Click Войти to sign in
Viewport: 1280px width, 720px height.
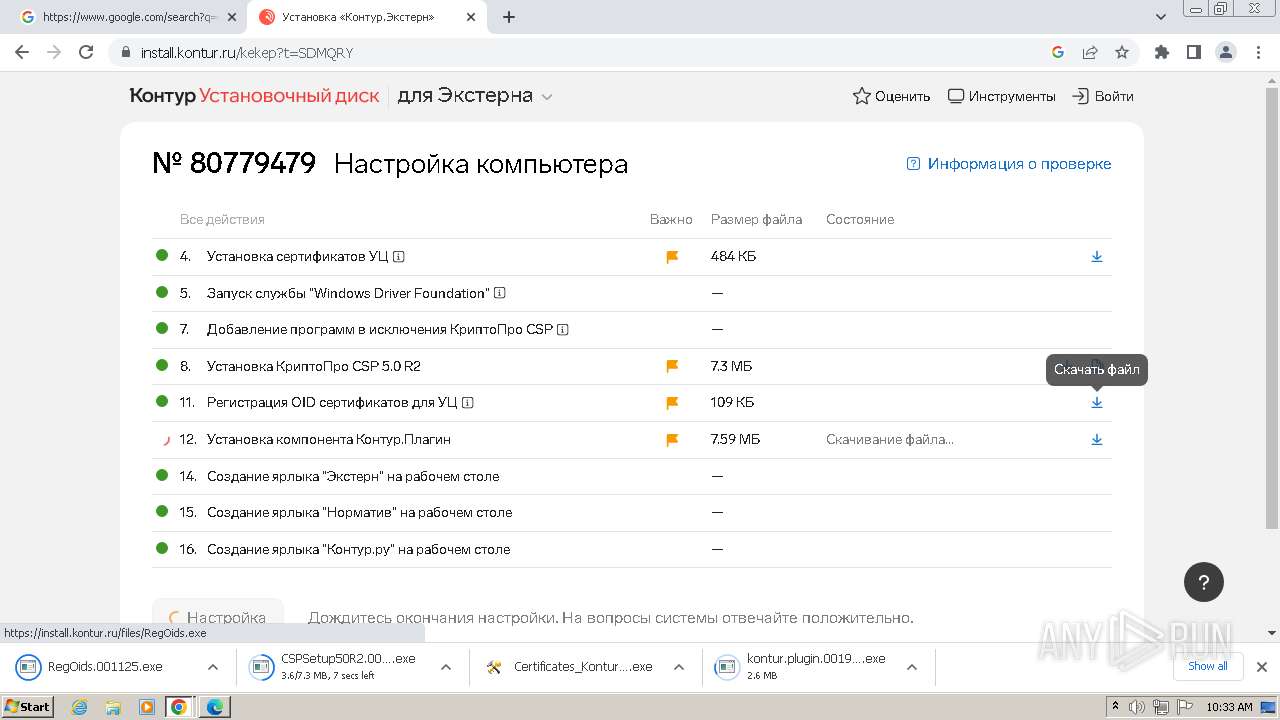pos(1103,96)
